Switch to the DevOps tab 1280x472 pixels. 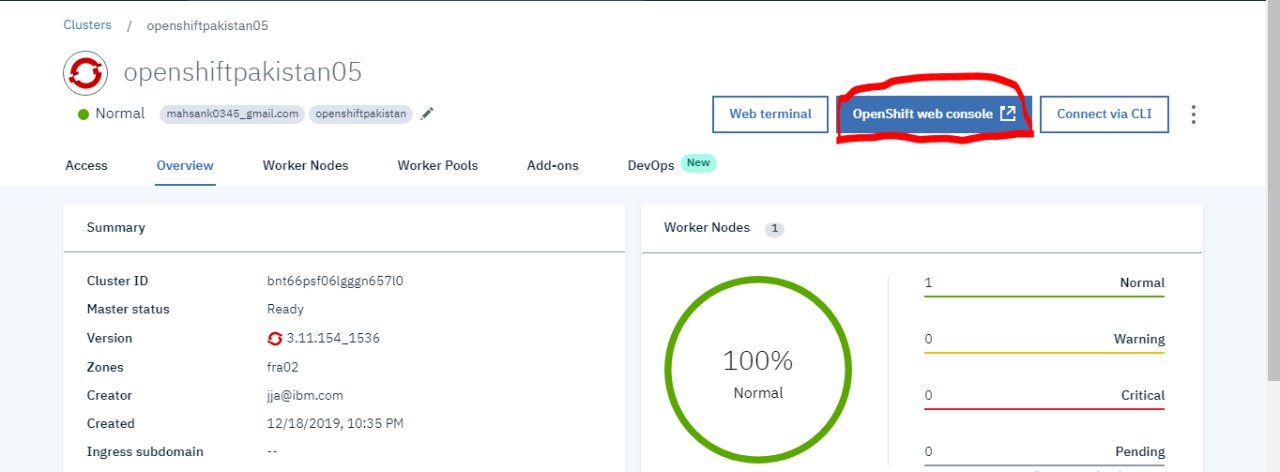(650, 165)
